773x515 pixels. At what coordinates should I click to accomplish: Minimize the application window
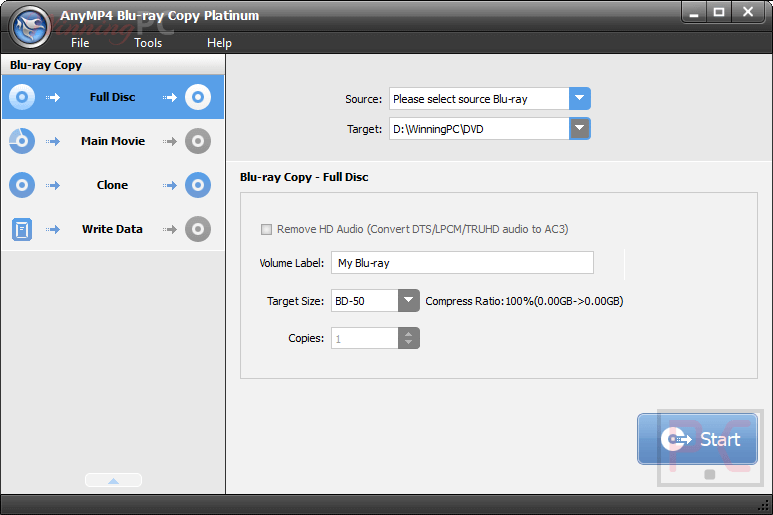pyautogui.click(x=694, y=12)
